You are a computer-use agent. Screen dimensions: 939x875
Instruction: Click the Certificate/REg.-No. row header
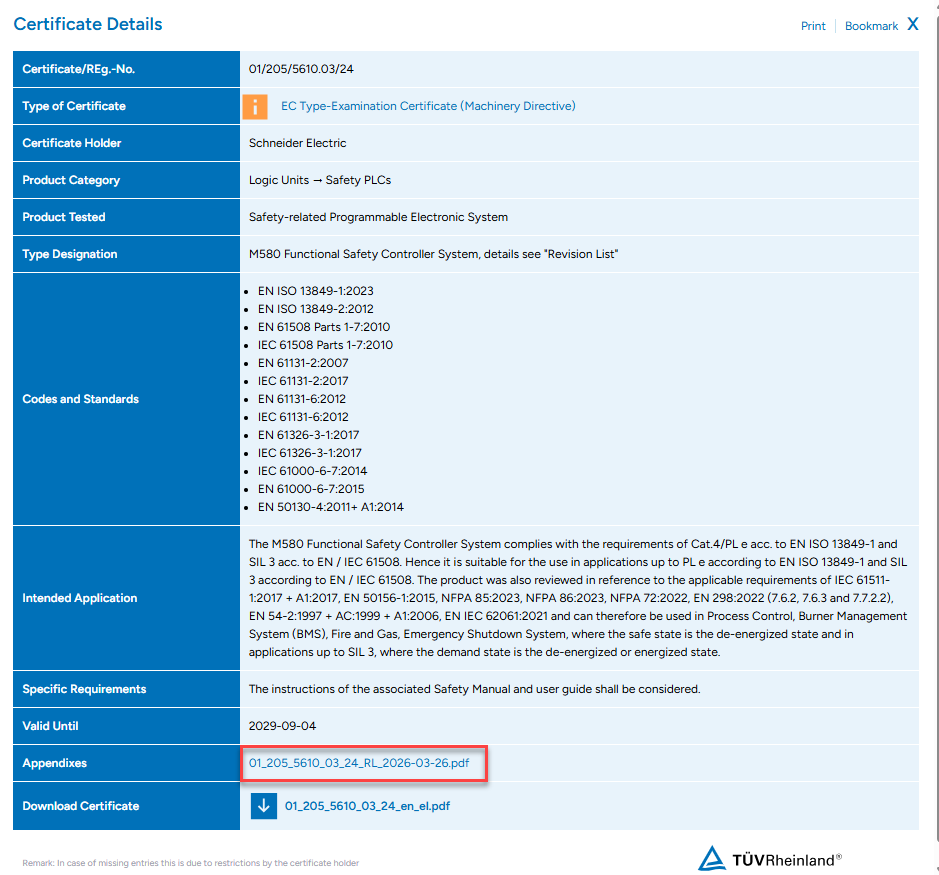pyautogui.click(x=126, y=69)
